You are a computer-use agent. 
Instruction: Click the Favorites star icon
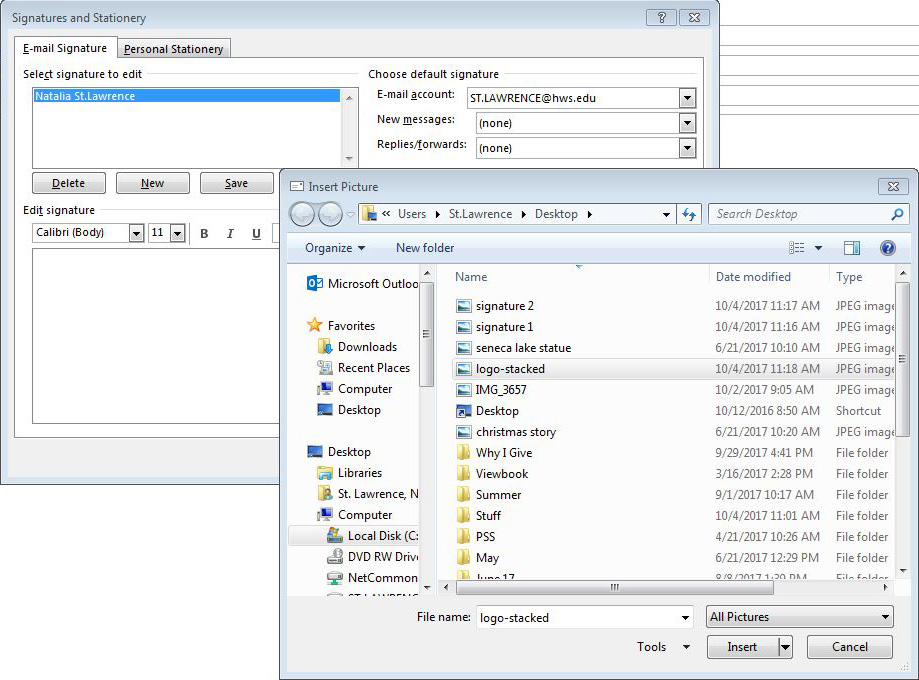tap(315, 325)
